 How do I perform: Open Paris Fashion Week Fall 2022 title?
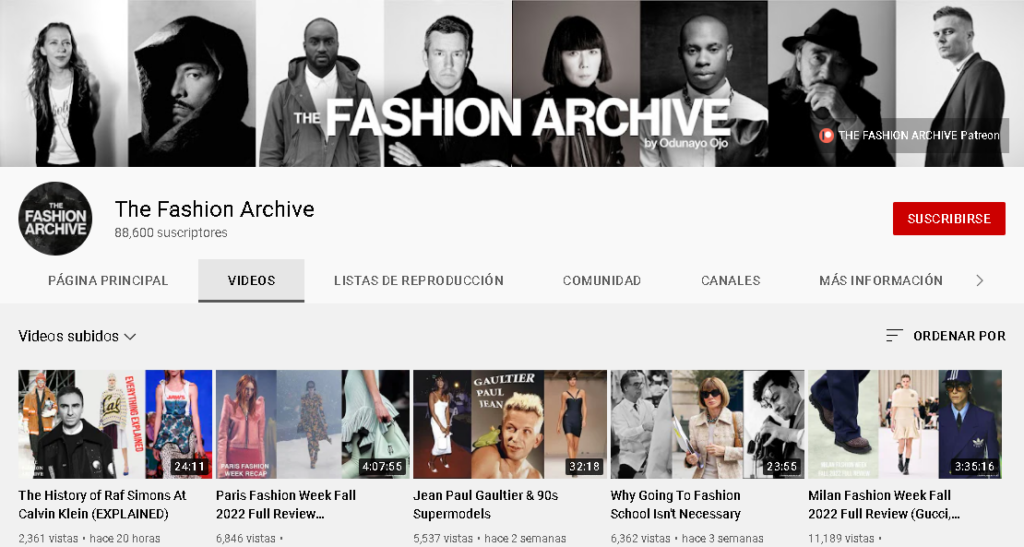pyautogui.click(x=286, y=505)
